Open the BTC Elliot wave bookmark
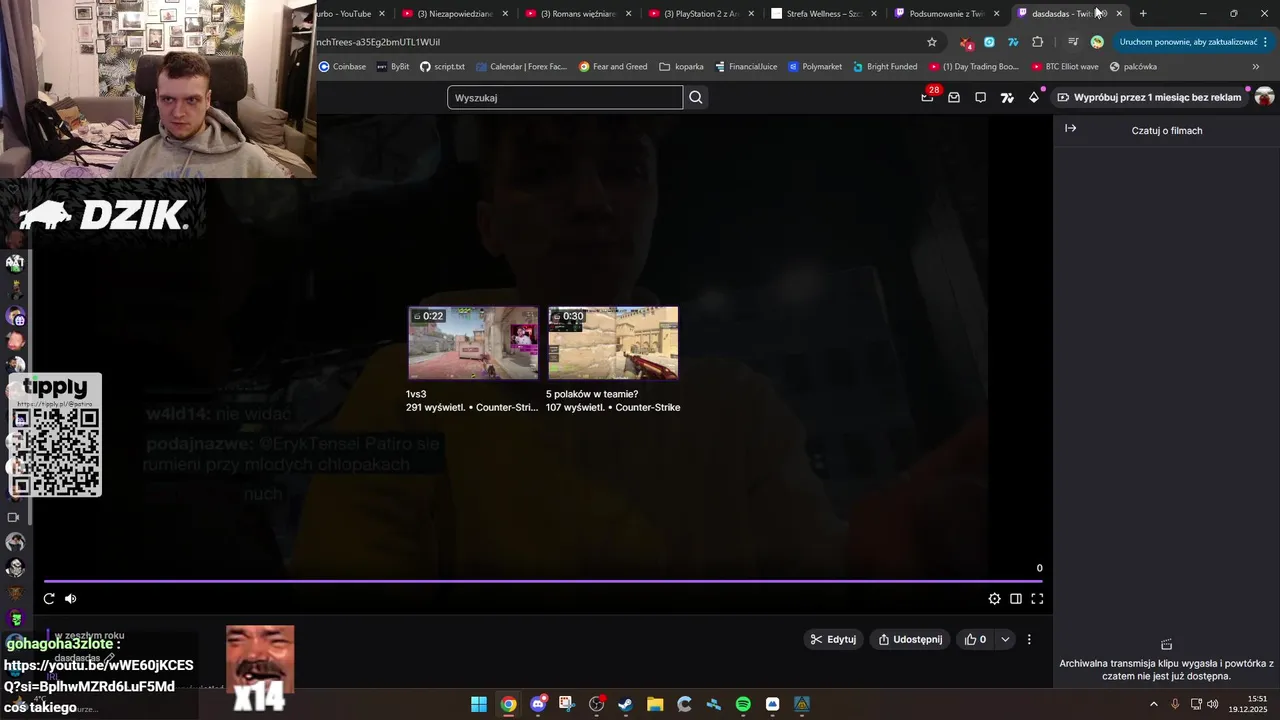Viewport: 1280px width, 720px height. click(1065, 67)
